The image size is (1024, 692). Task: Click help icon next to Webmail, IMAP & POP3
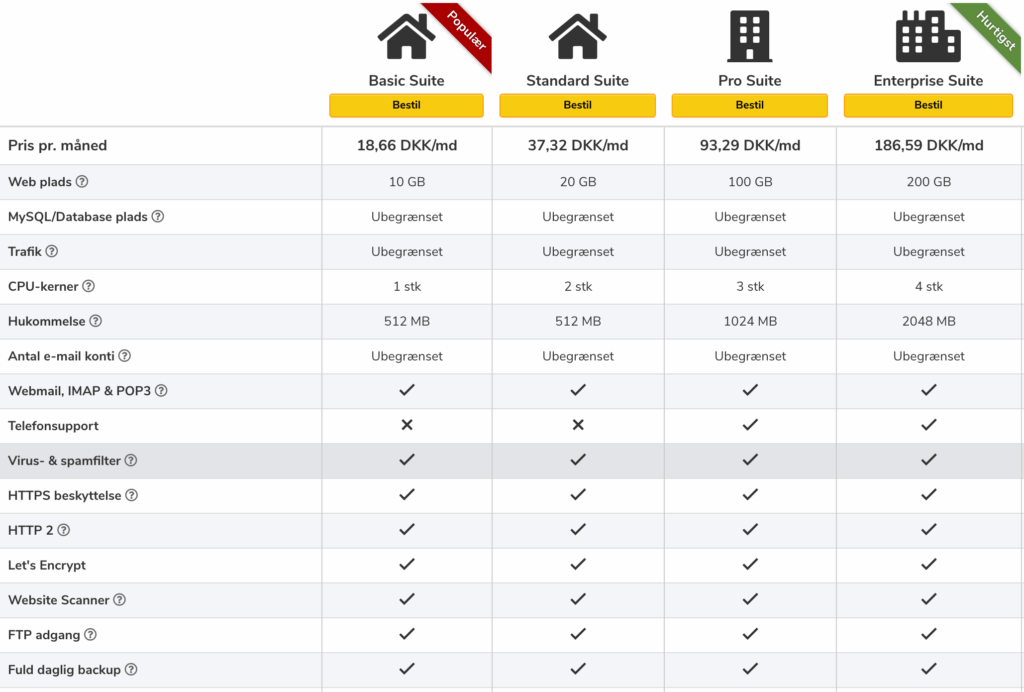click(x=161, y=390)
